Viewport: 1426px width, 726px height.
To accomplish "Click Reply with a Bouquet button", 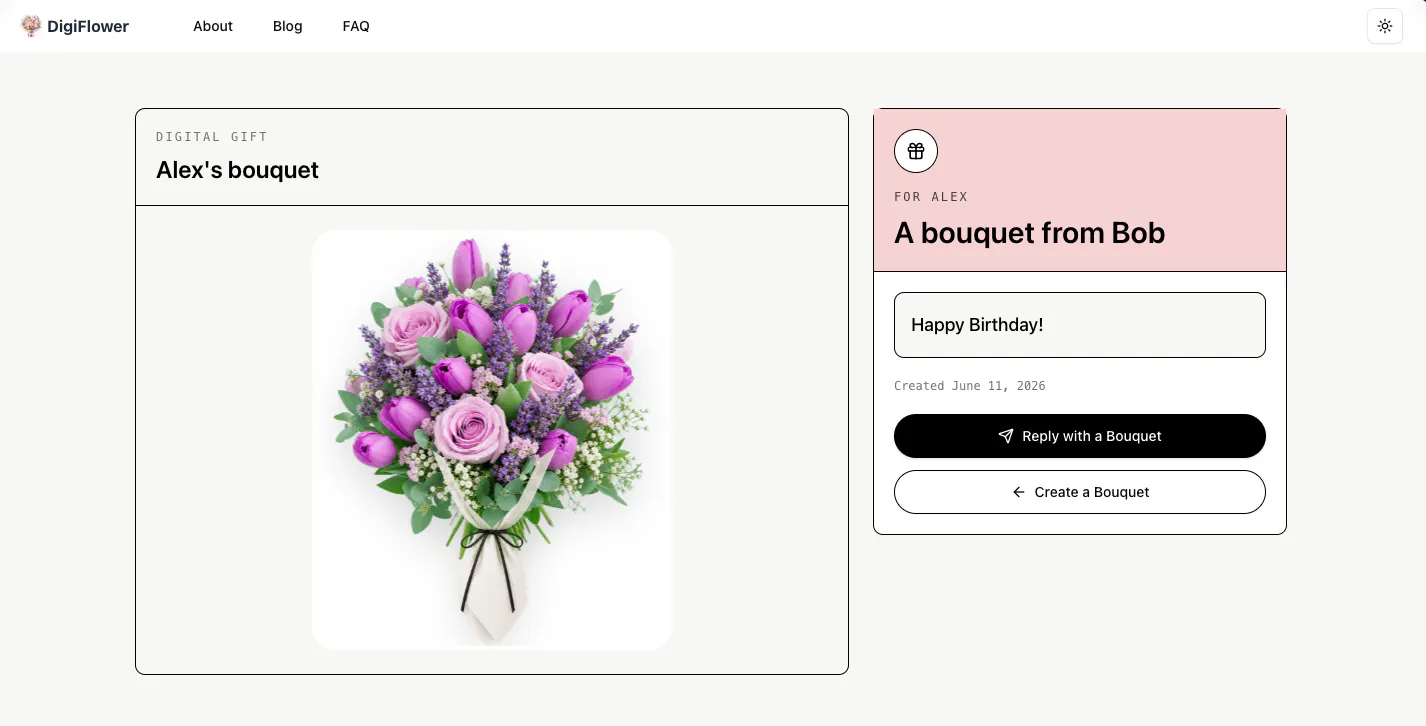I will pyautogui.click(x=1080, y=436).
